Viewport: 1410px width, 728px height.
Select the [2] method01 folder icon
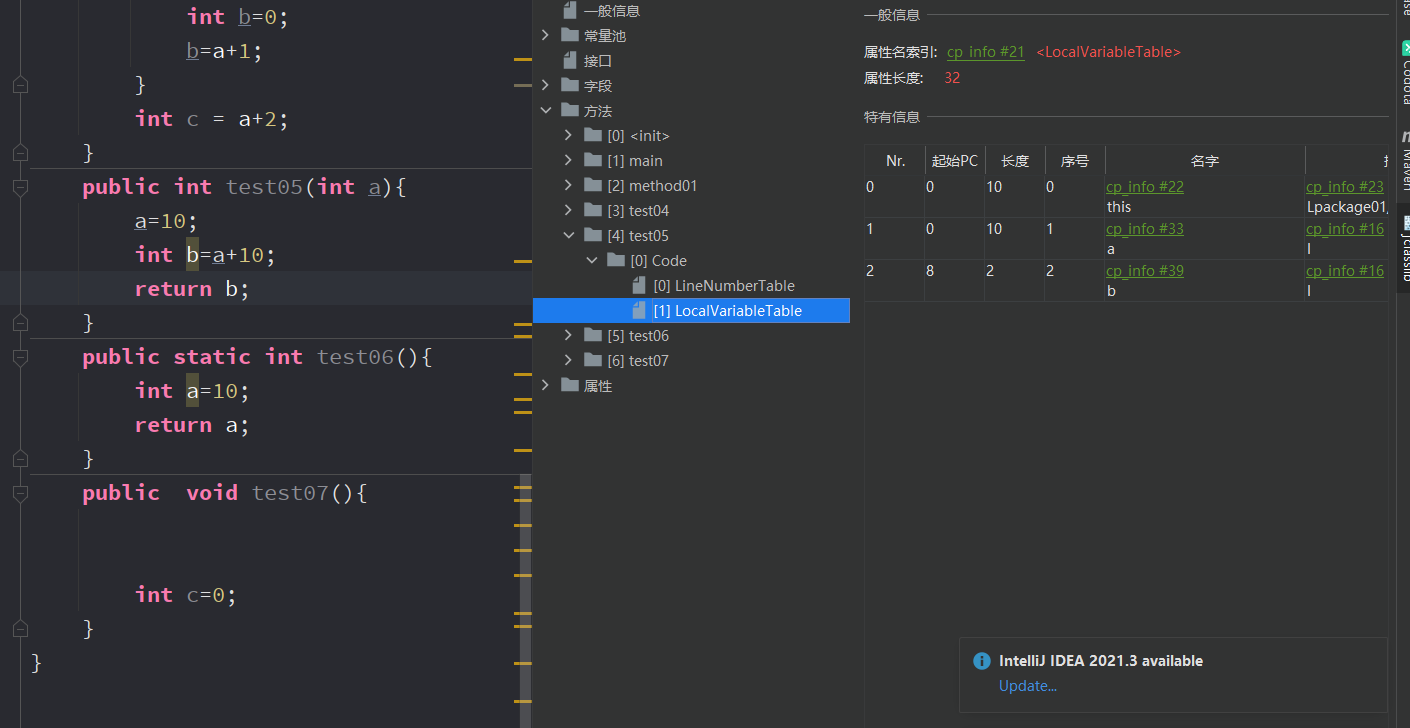(593, 185)
